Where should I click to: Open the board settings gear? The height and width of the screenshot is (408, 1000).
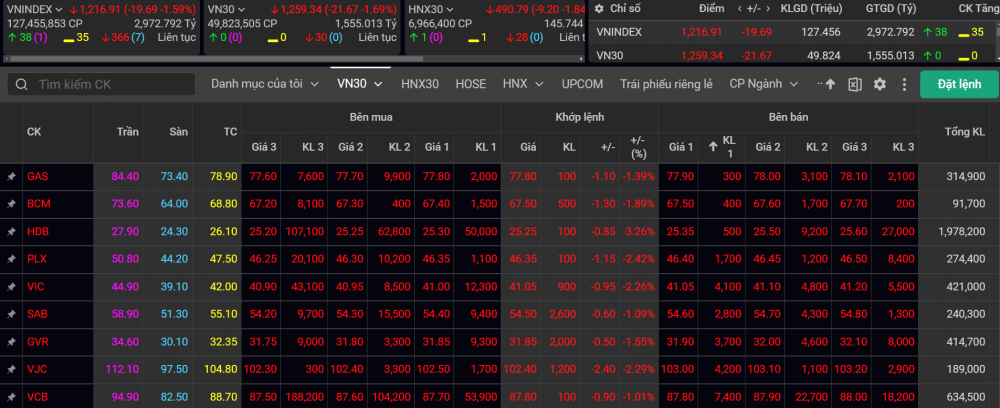[x=880, y=85]
